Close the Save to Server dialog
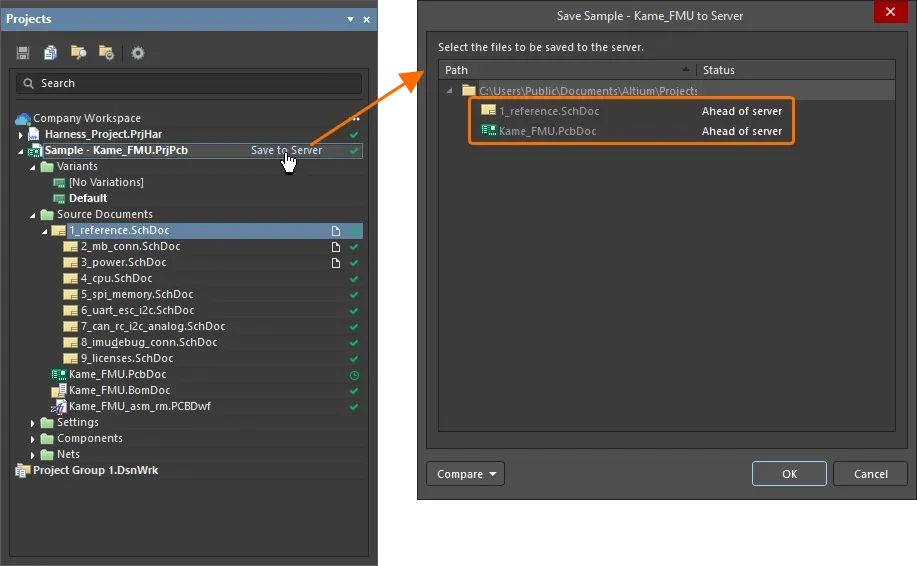The height and width of the screenshot is (566, 917). tap(890, 12)
